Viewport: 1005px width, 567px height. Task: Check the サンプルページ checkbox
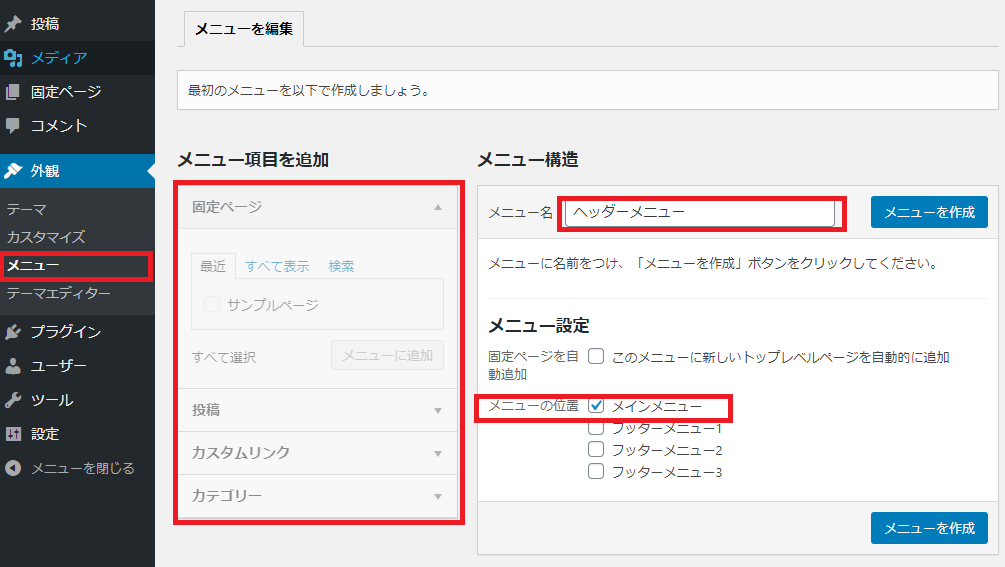(212, 304)
